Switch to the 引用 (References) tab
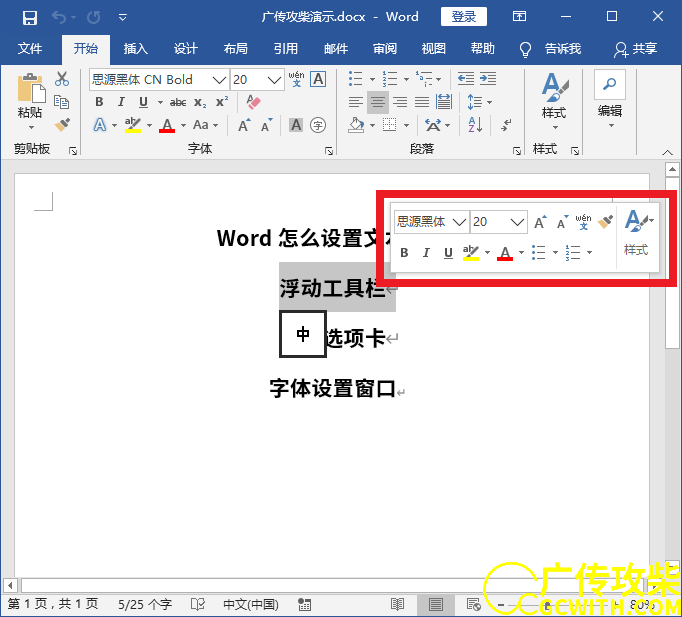The height and width of the screenshot is (617, 682). [286, 49]
